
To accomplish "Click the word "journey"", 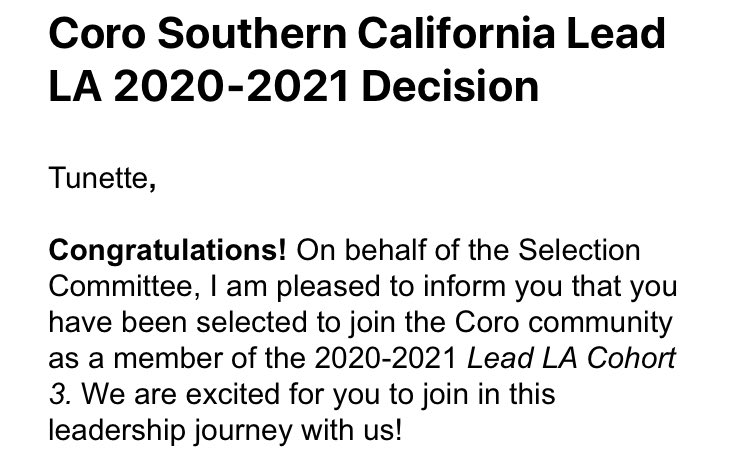I will pyautogui.click(x=243, y=432).
